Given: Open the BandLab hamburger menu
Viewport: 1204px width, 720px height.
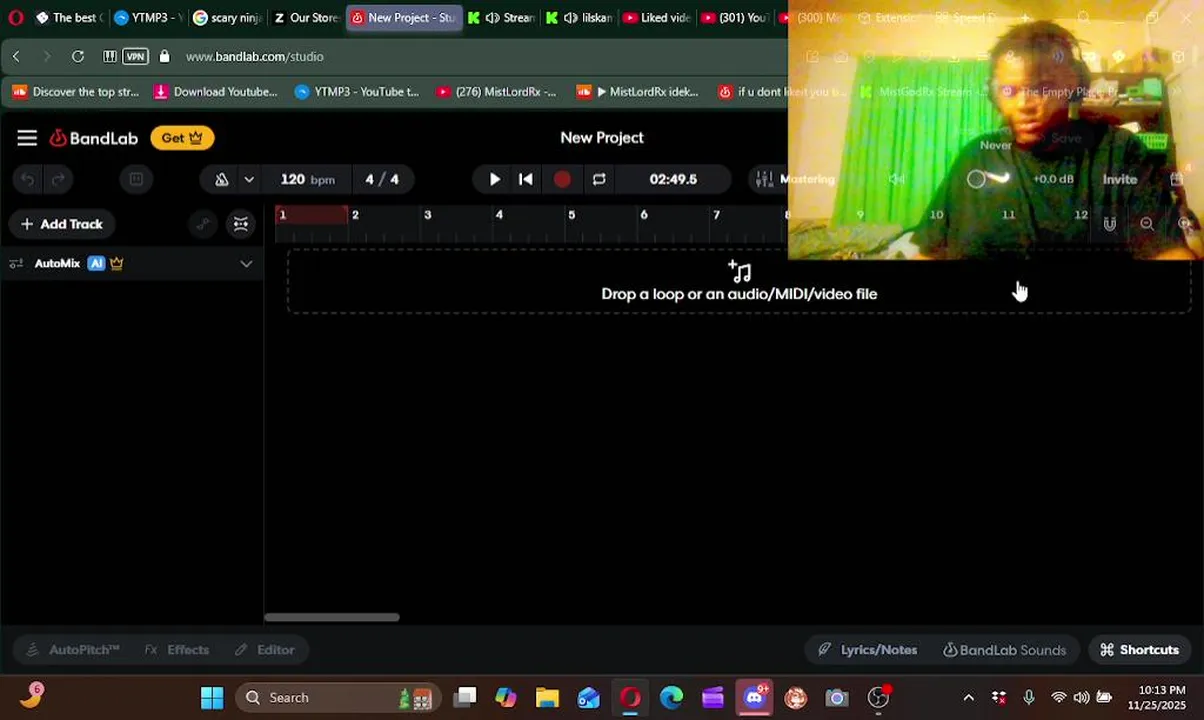Looking at the screenshot, I should 27,138.
